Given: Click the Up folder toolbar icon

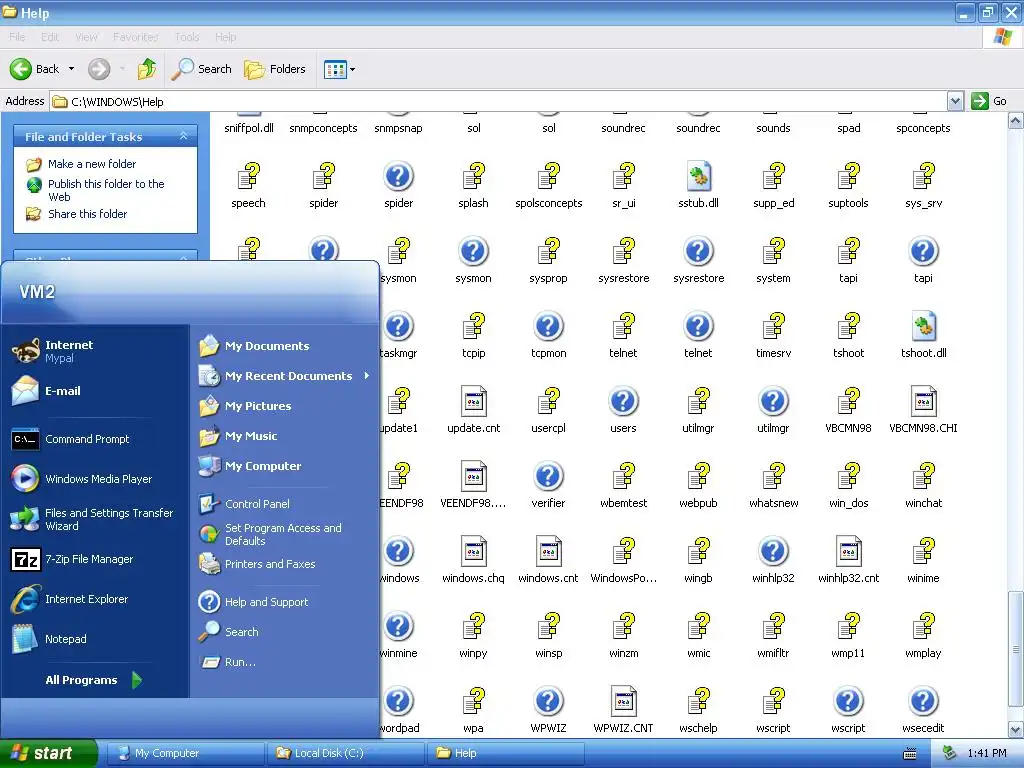Looking at the screenshot, I should pos(147,69).
